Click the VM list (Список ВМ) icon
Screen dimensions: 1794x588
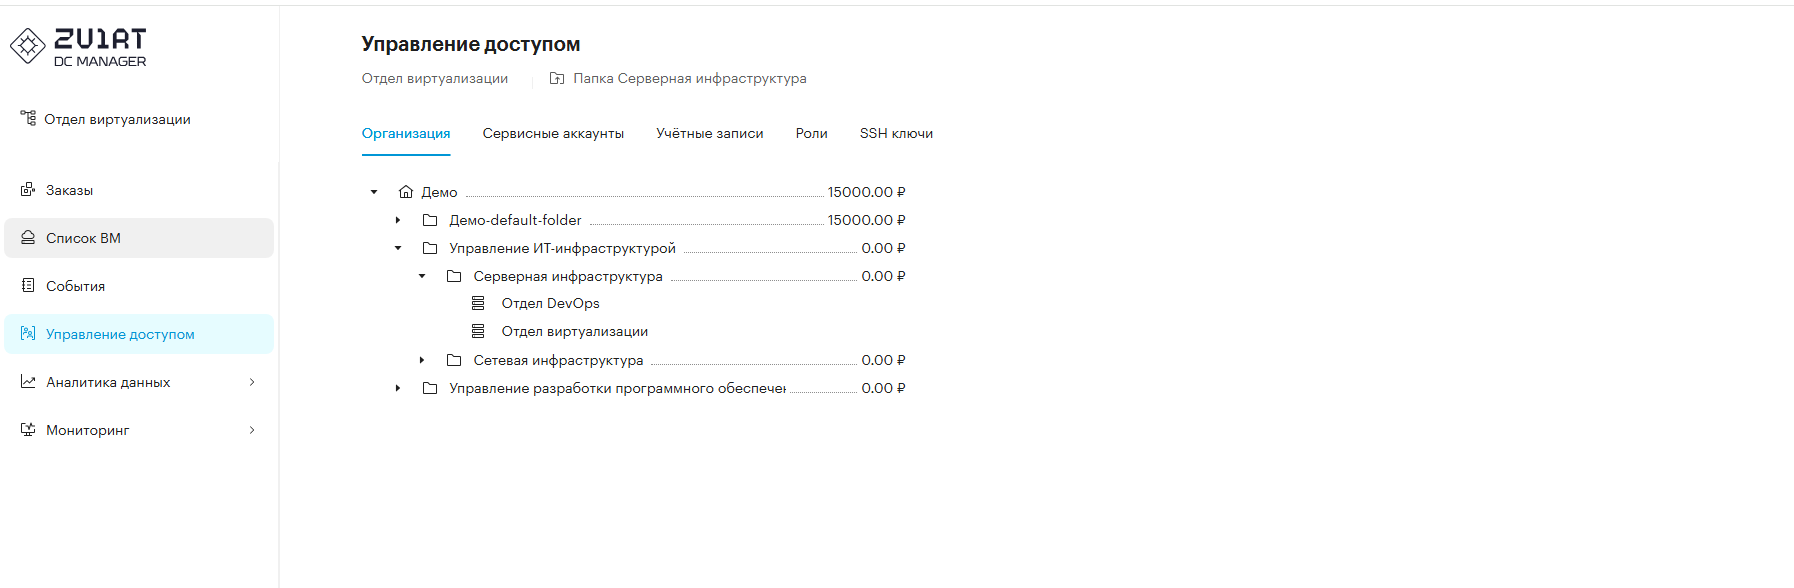tap(28, 238)
